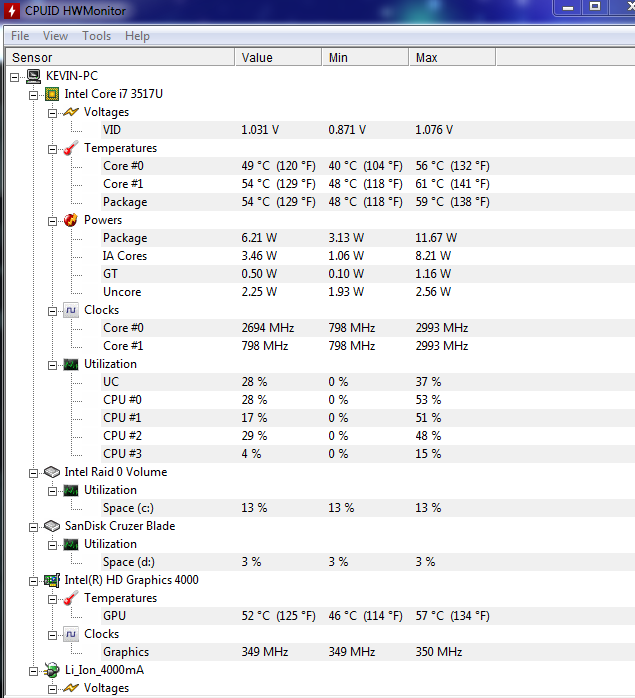Collapse the SanDisk Cruzer Blade node
The width and height of the screenshot is (635, 698).
(33, 527)
